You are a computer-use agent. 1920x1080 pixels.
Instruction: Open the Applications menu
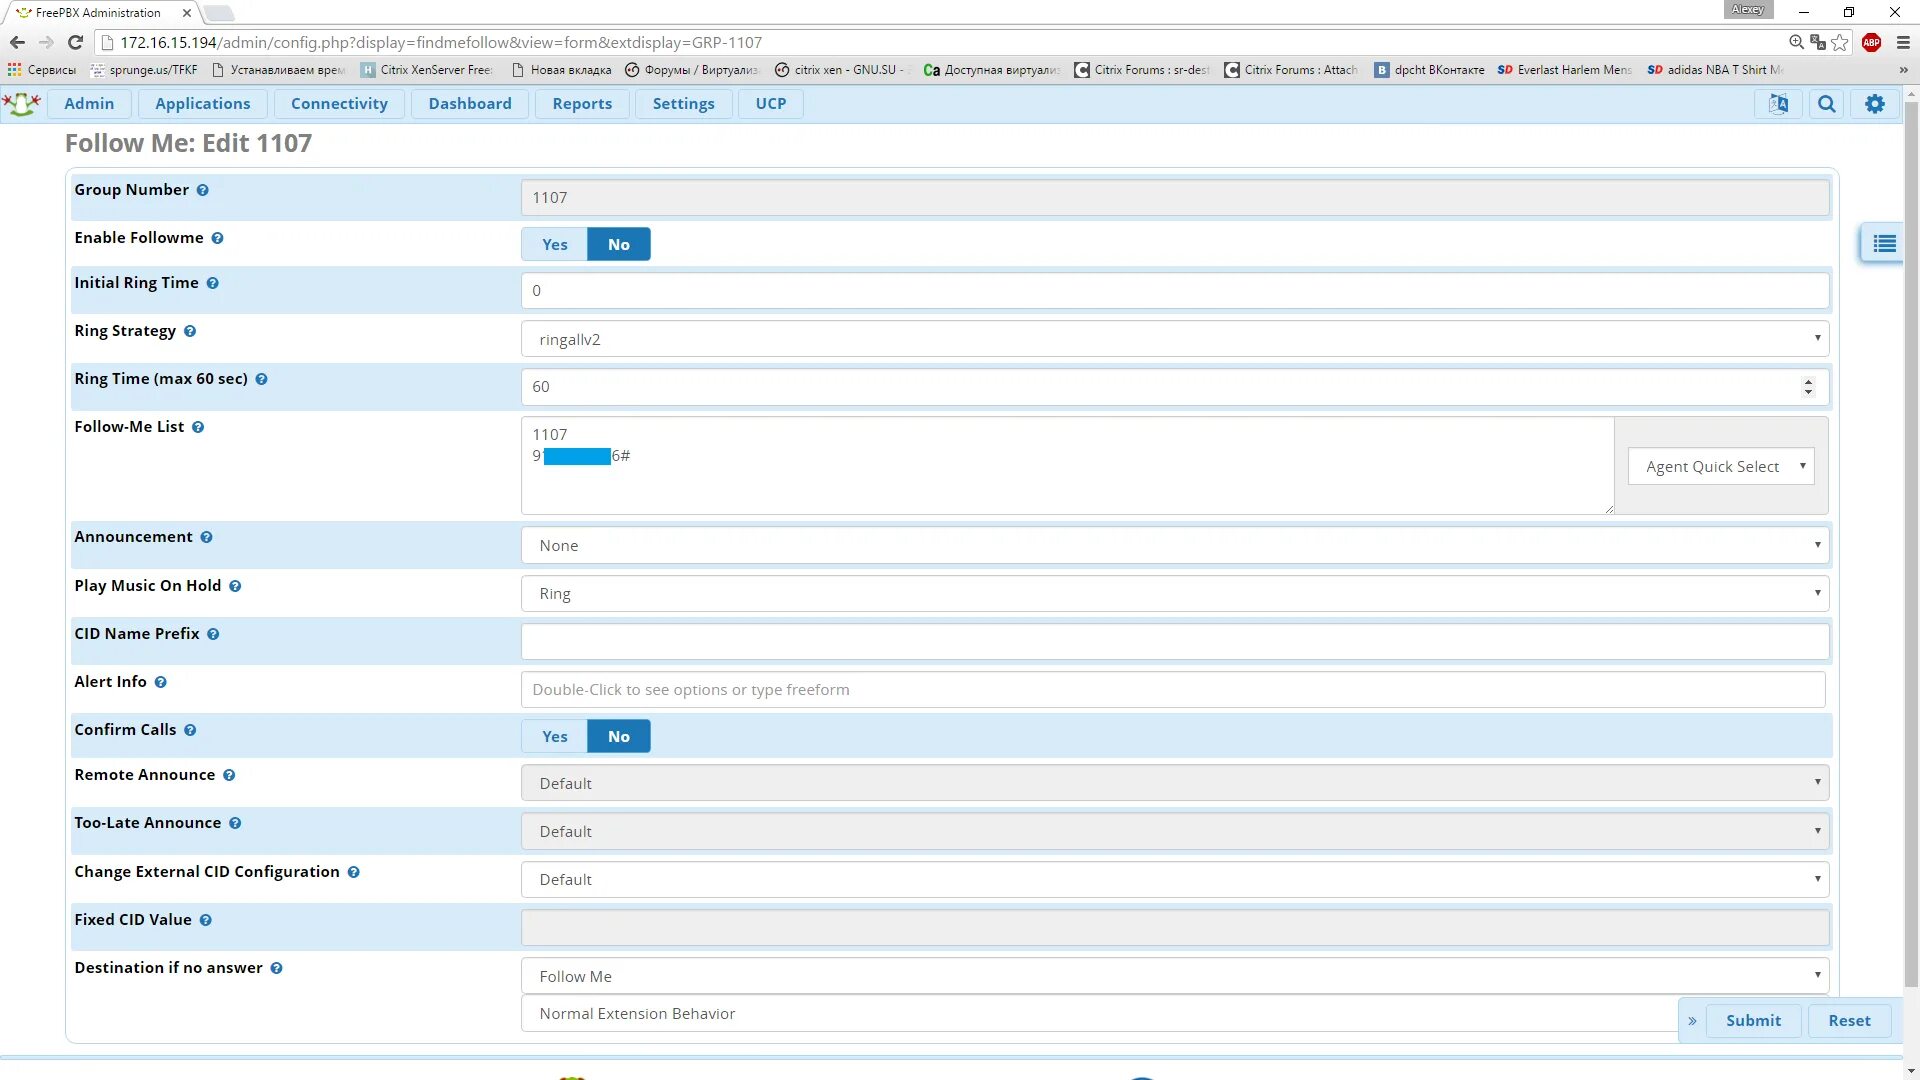(x=202, y=104)
